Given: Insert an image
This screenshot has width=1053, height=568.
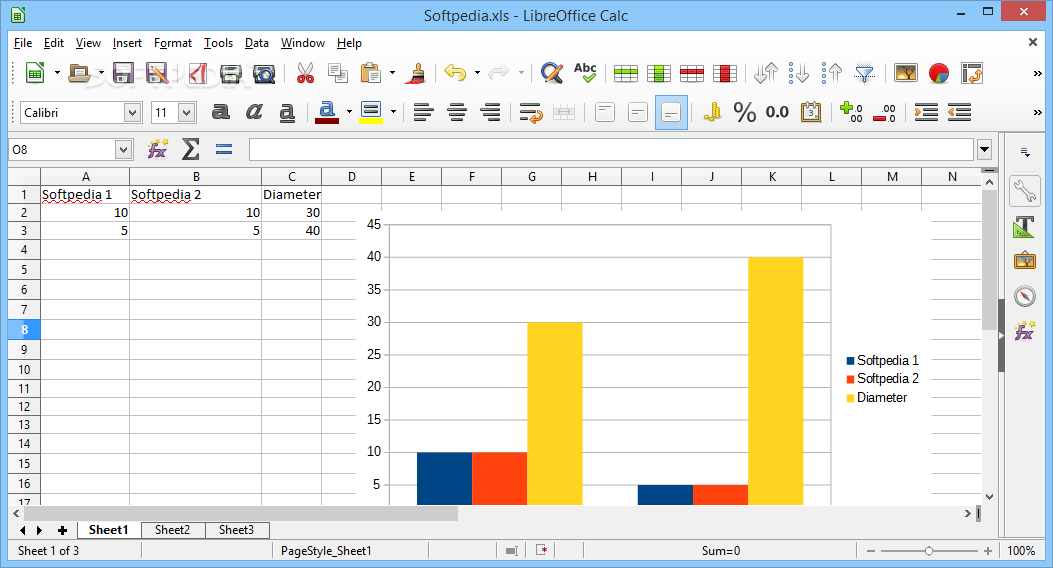Looking at the screenshot, I should pos(905,73).
